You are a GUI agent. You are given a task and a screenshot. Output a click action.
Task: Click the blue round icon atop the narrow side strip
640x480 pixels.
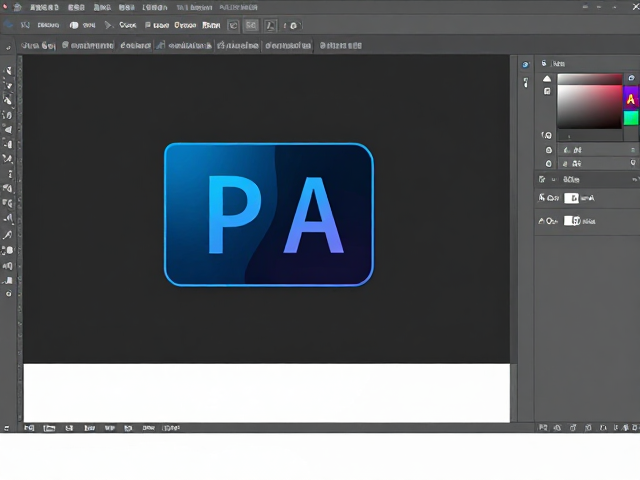coord(526,64)
